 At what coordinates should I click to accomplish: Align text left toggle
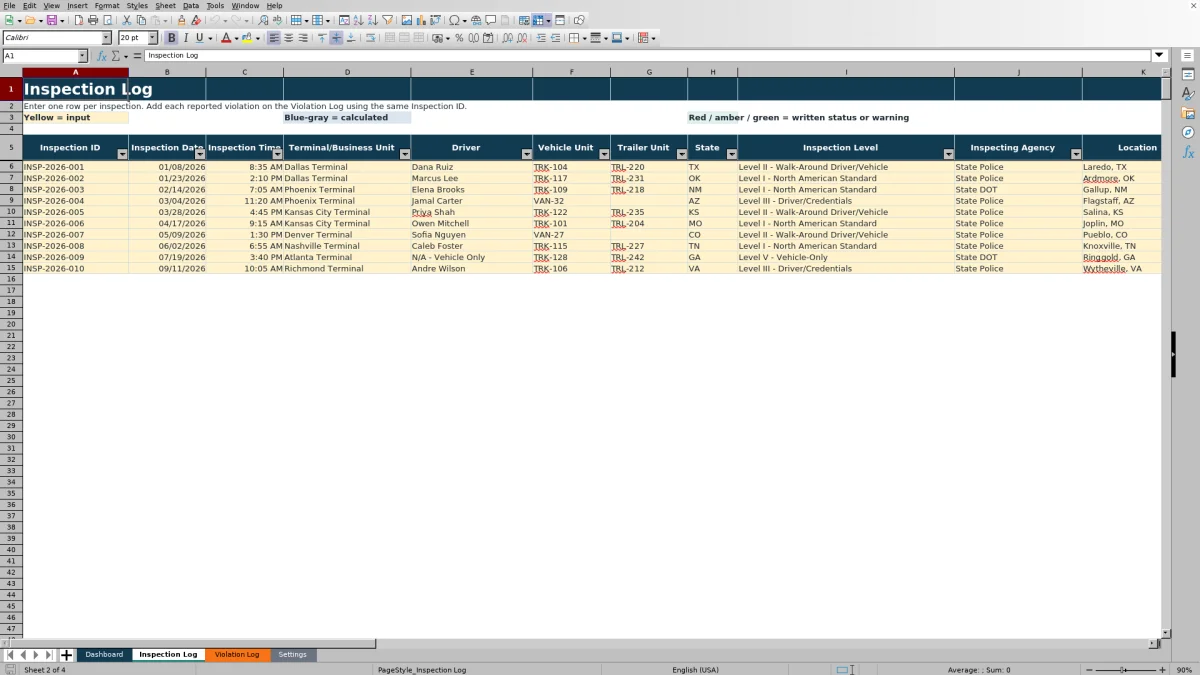273,38
